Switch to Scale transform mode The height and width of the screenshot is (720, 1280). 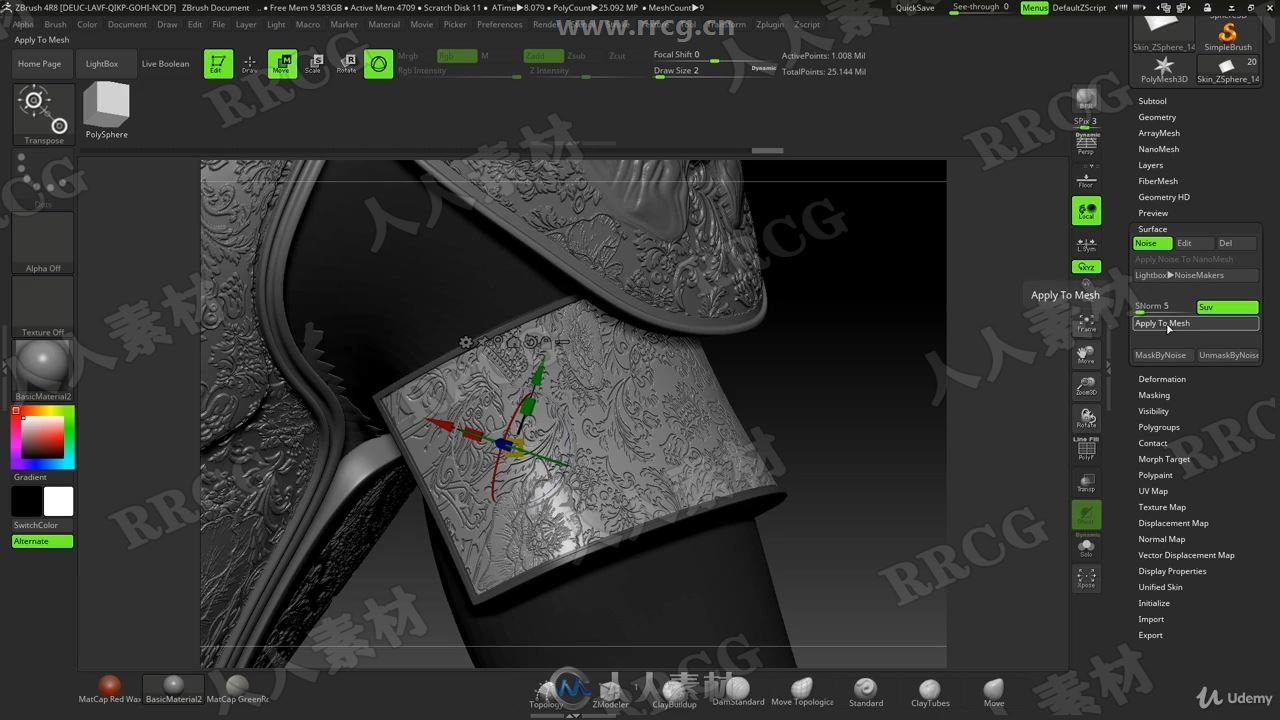click(313, 64)
